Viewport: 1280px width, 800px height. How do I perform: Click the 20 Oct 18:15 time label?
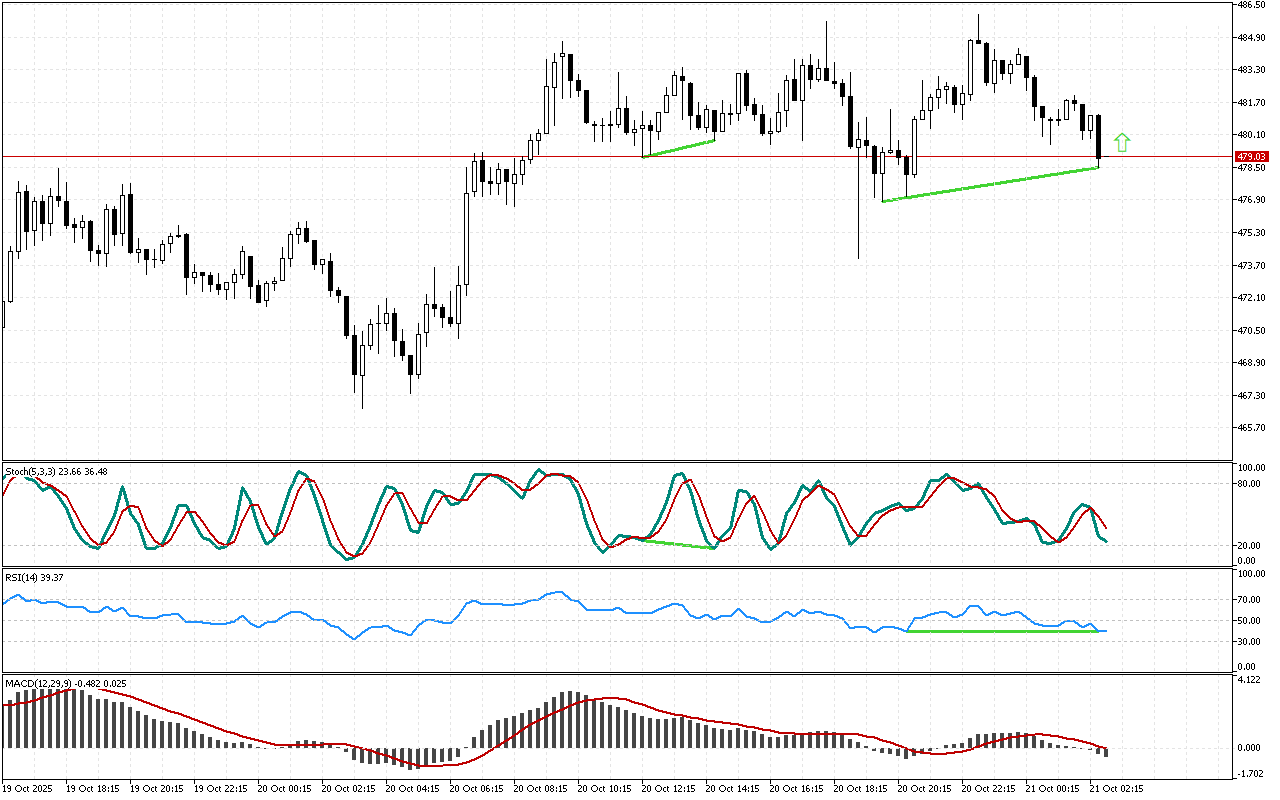click(x=860, y=789)
